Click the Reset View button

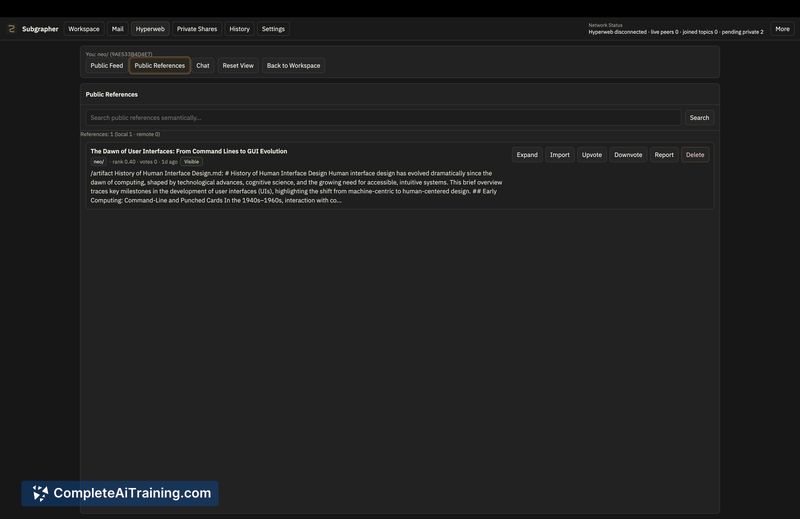coord(238,65)
